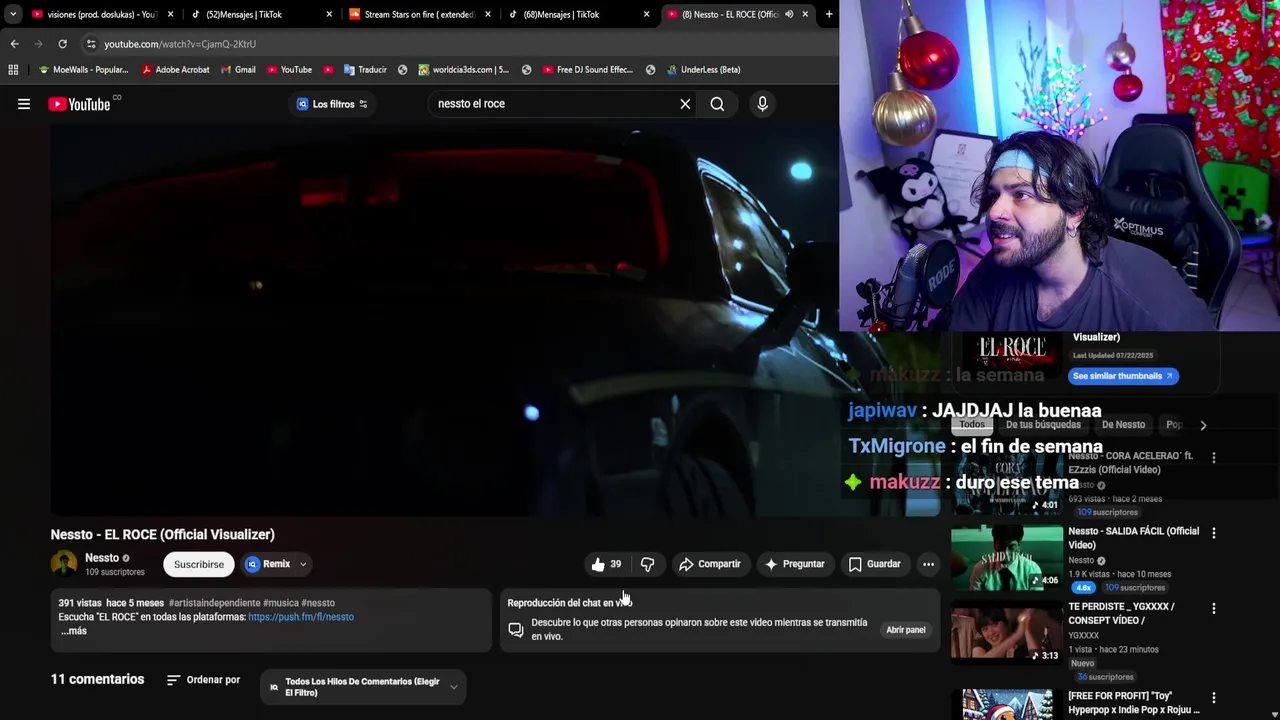Open a new browser tab
The height and width of the screenshot is (720, 1280).
pyautogui.click(x=829, y=14)
